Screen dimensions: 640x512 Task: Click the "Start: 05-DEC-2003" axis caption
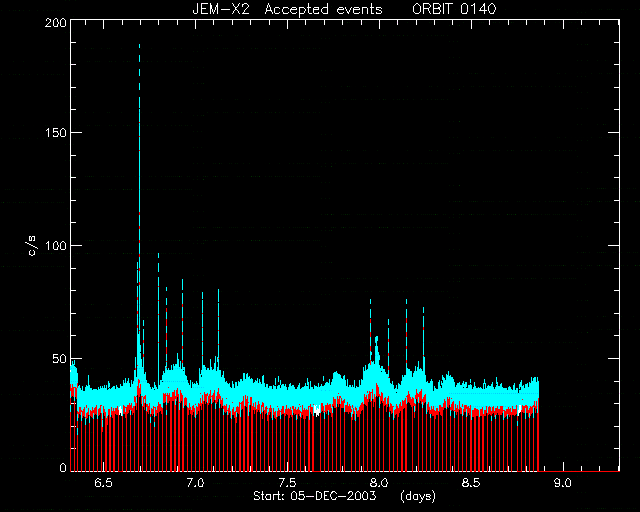pyautogui.click(x=315, y=496)
